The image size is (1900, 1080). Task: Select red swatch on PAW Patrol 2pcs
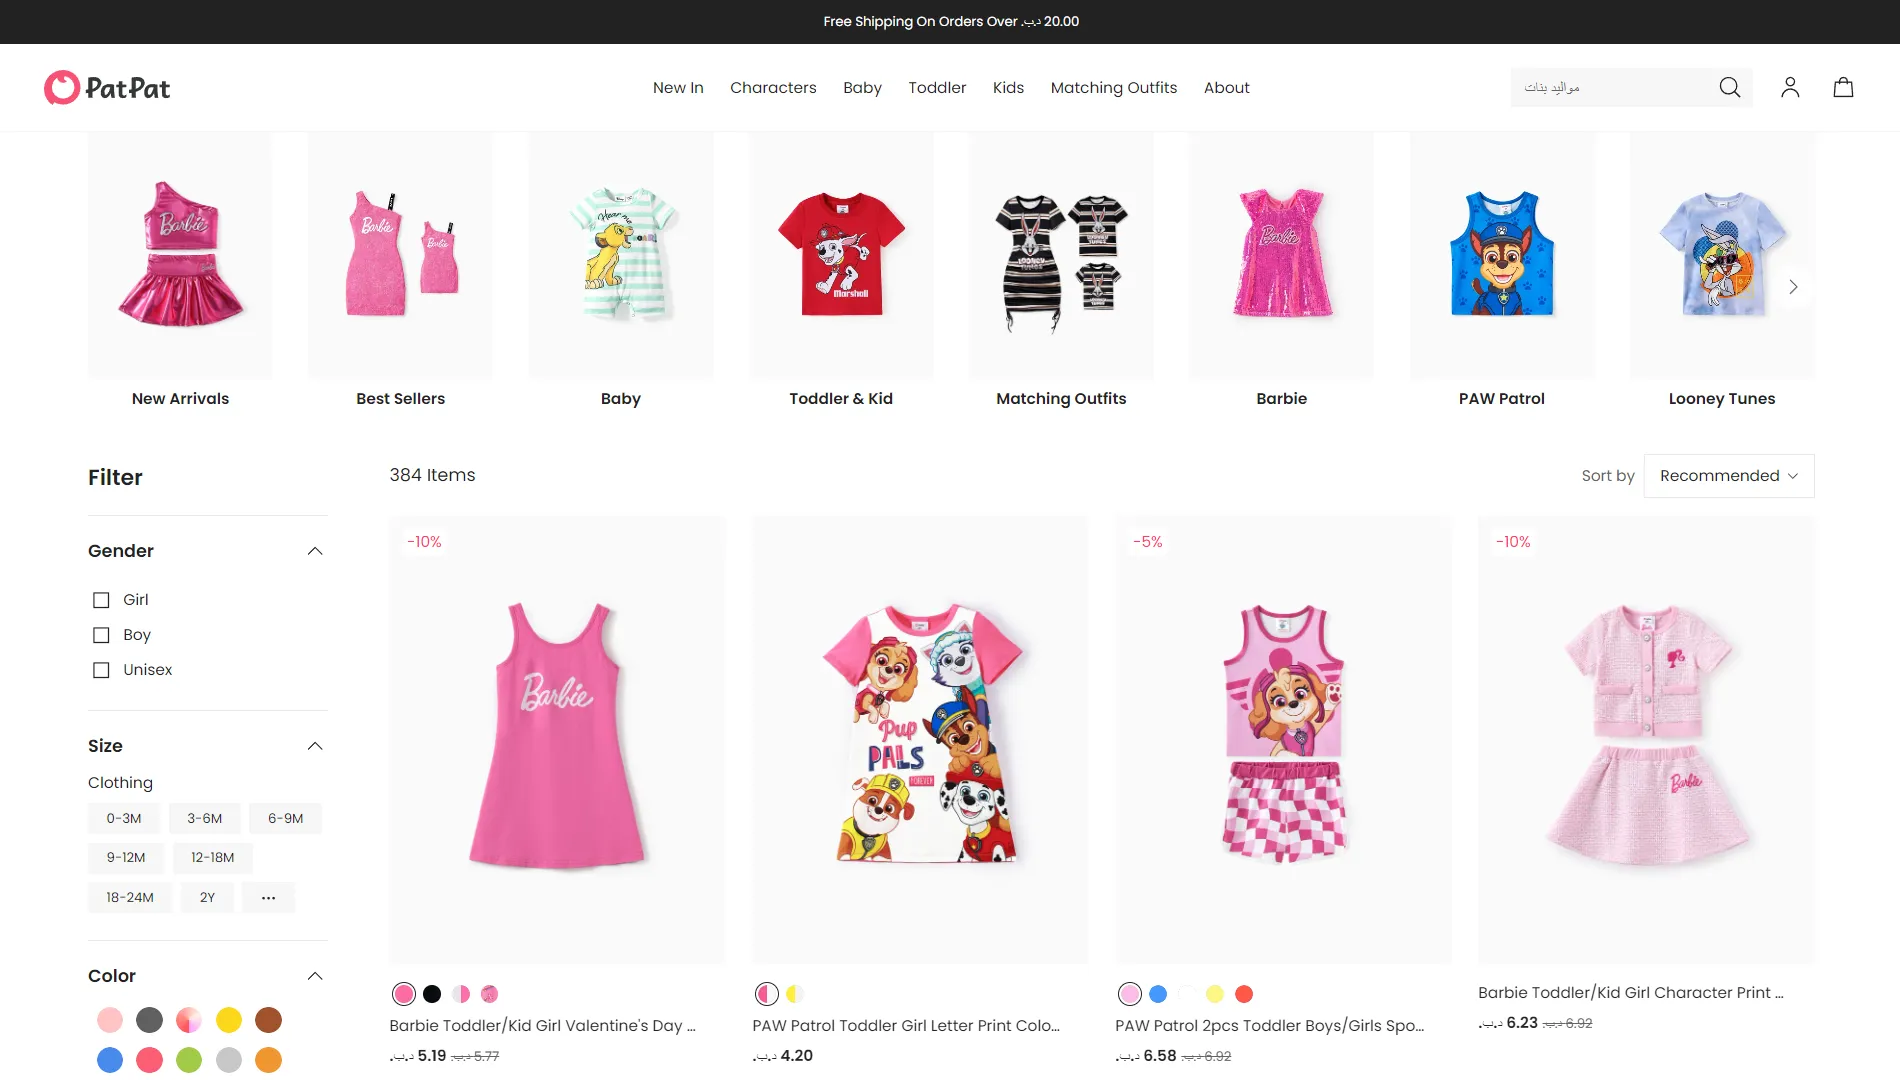tap(1244, 994)
